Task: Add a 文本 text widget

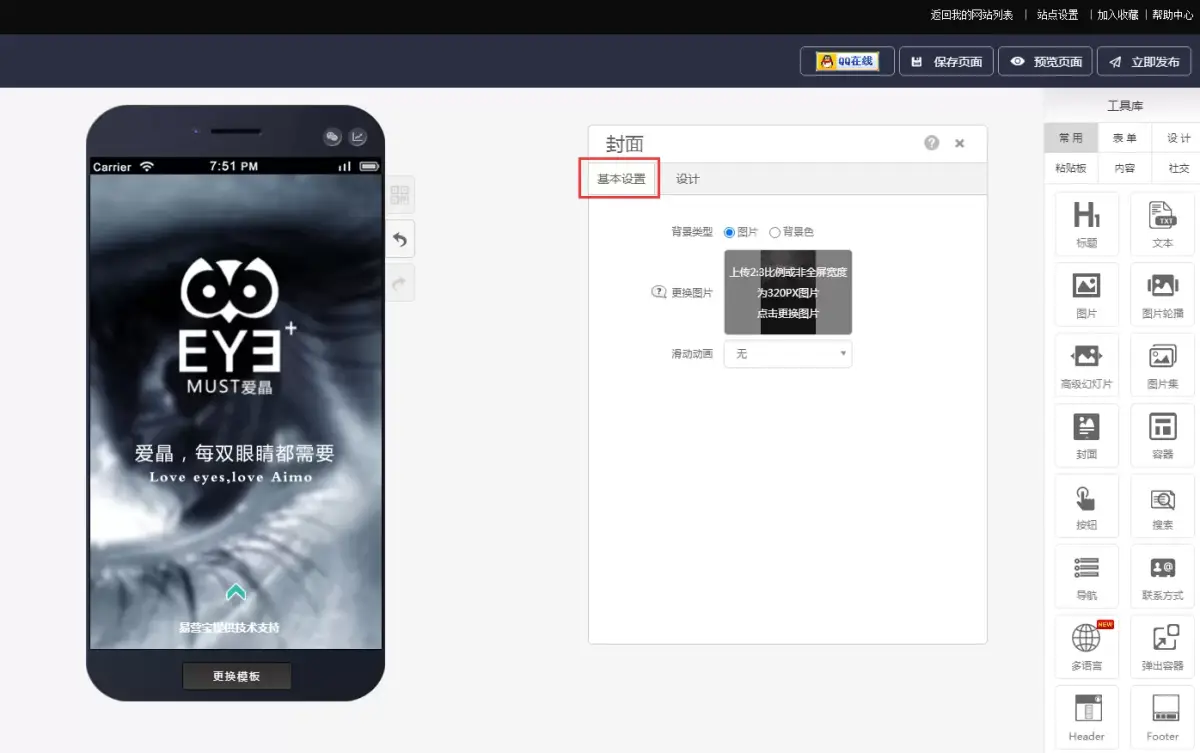Action: point(1162,224)
